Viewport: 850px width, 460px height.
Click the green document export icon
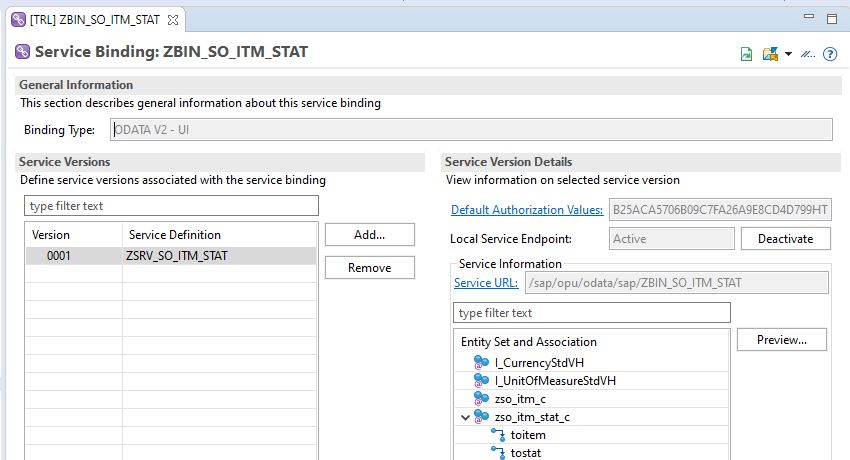pos(746,54)
